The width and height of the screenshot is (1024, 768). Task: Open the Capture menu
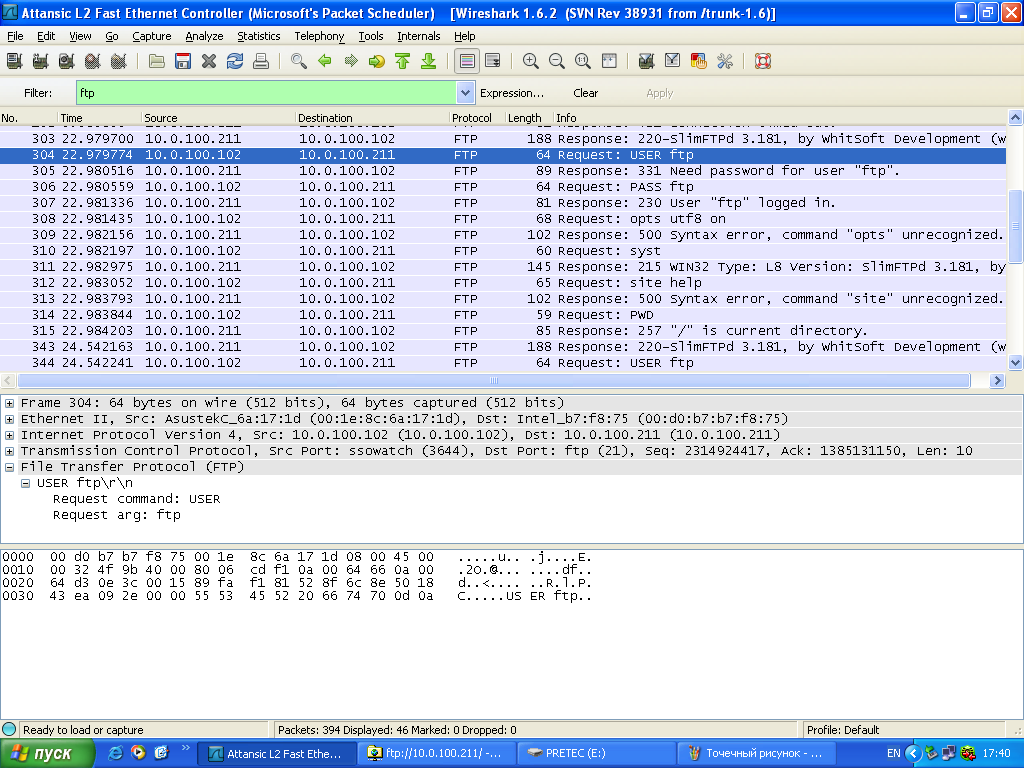click(152, 36)
